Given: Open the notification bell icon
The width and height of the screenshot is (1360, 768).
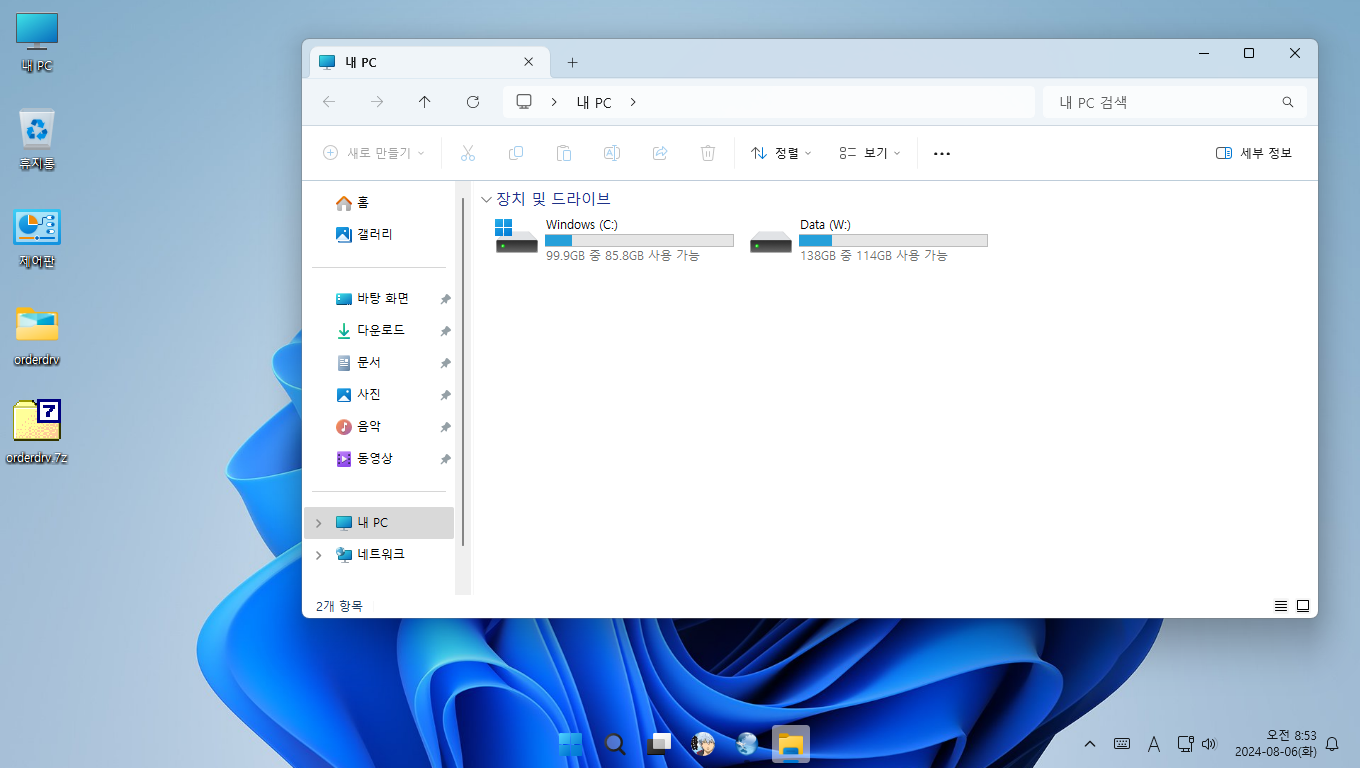Looking at the screenshot, I should [x=1332, y=744].
